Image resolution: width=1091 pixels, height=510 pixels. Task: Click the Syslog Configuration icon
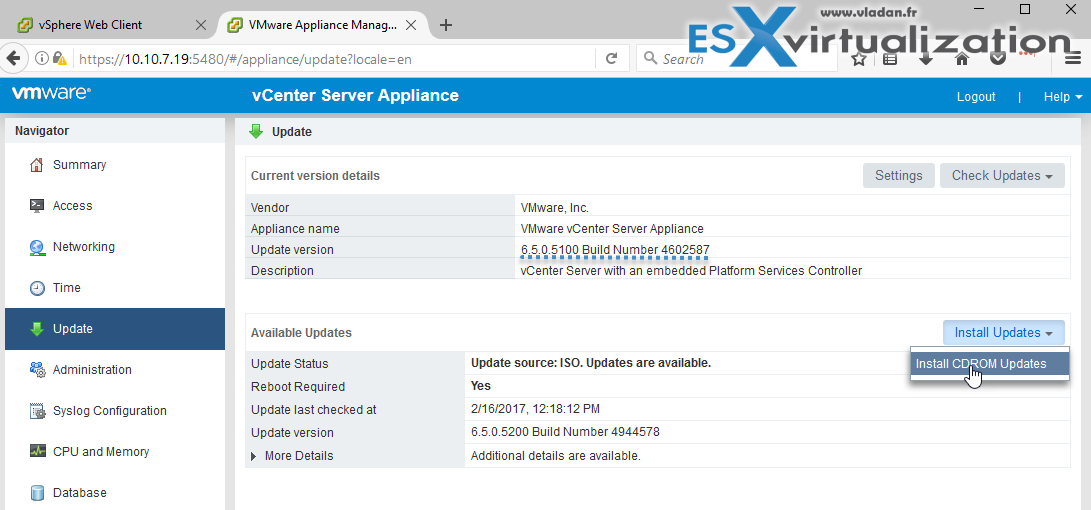point(37,411)
